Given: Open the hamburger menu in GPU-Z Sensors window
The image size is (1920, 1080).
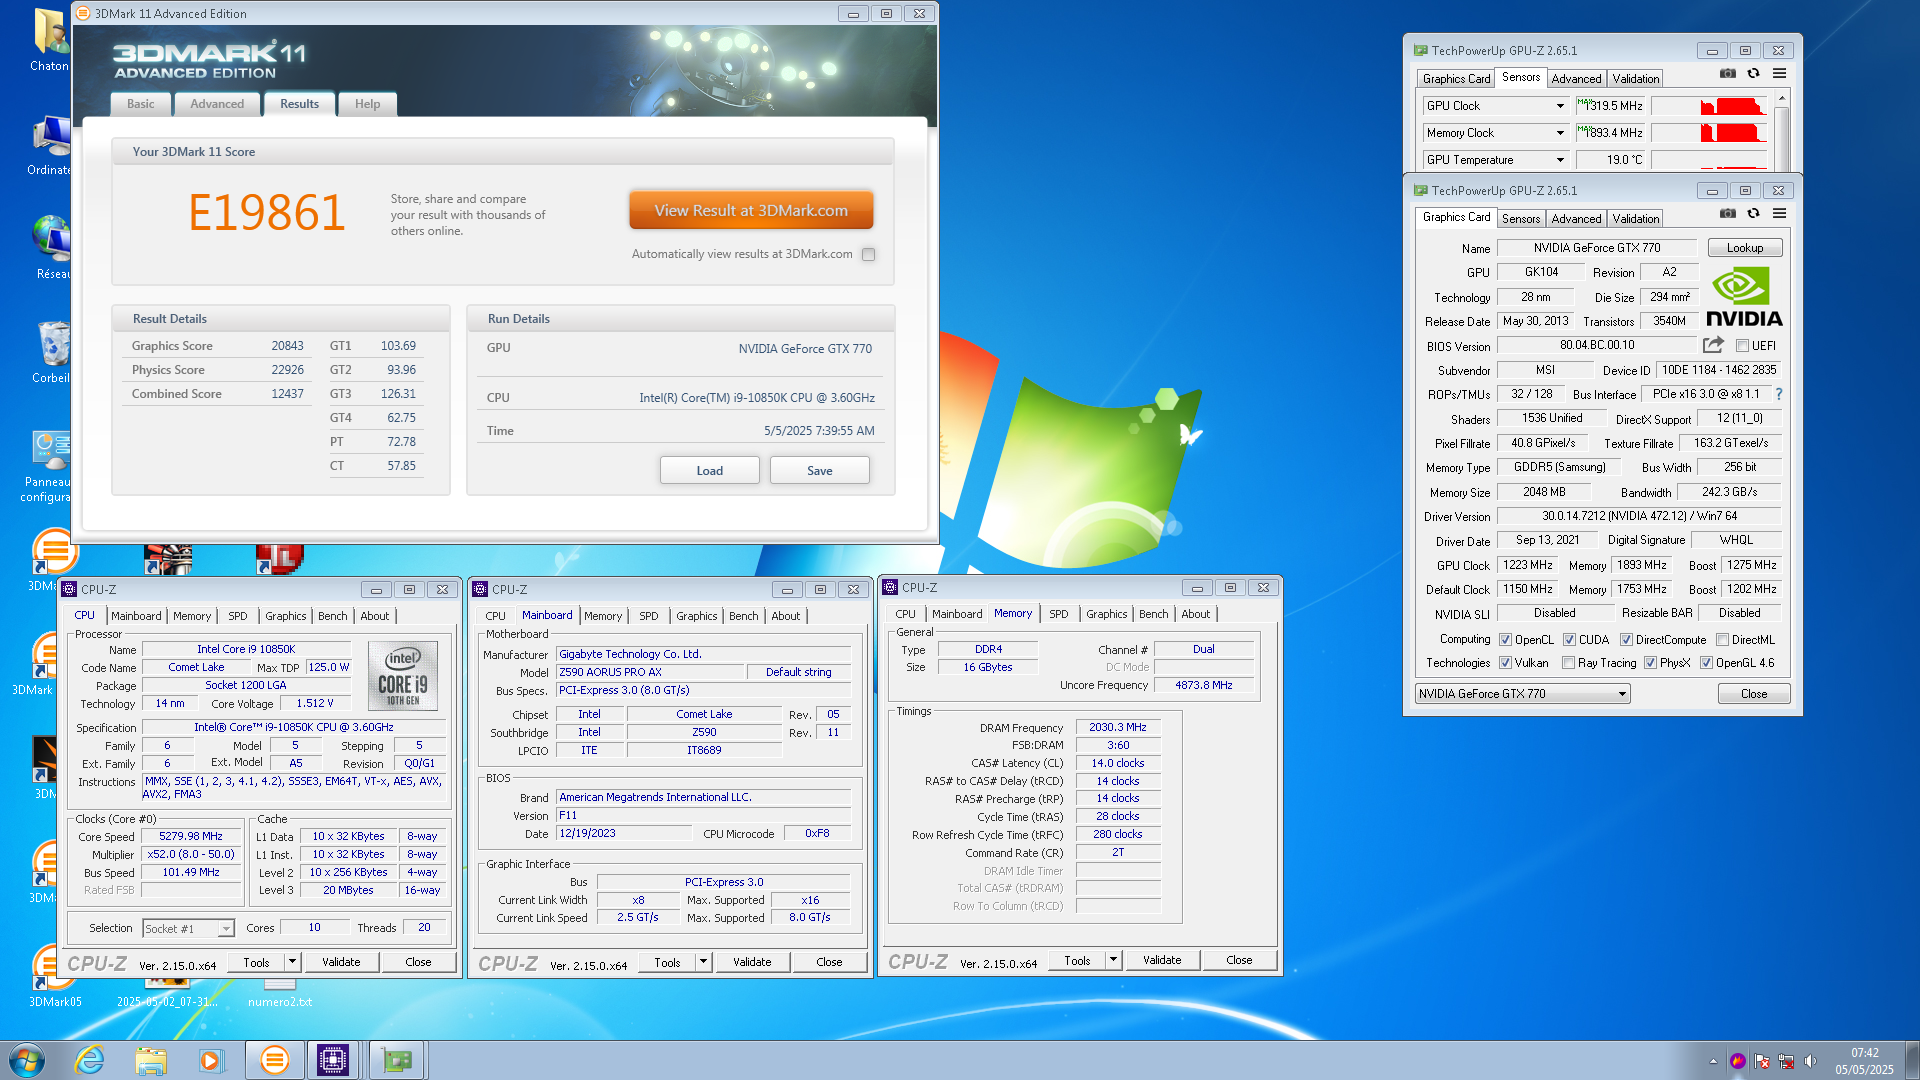Looking at the screenshot, I should 1780,74.
